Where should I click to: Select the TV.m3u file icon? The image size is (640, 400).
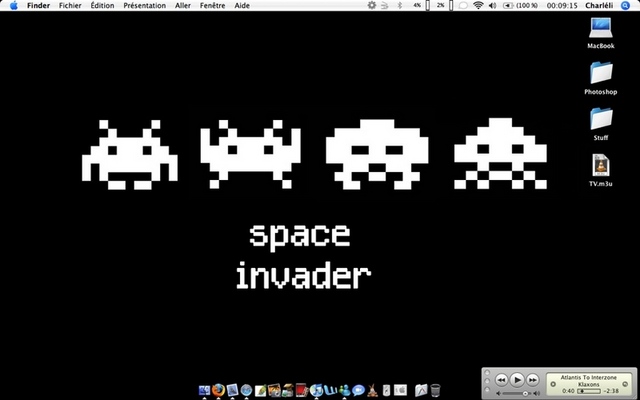[x=600, y=165]
